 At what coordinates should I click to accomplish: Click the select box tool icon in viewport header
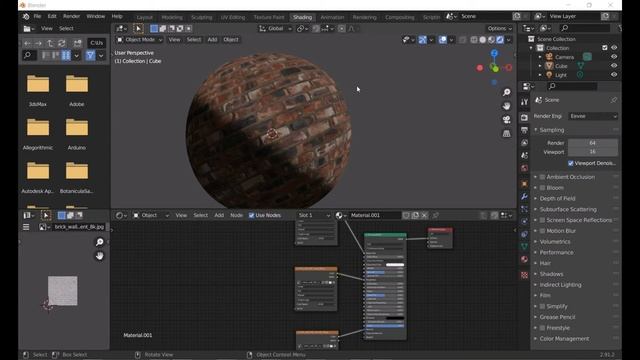coord(138,28)
